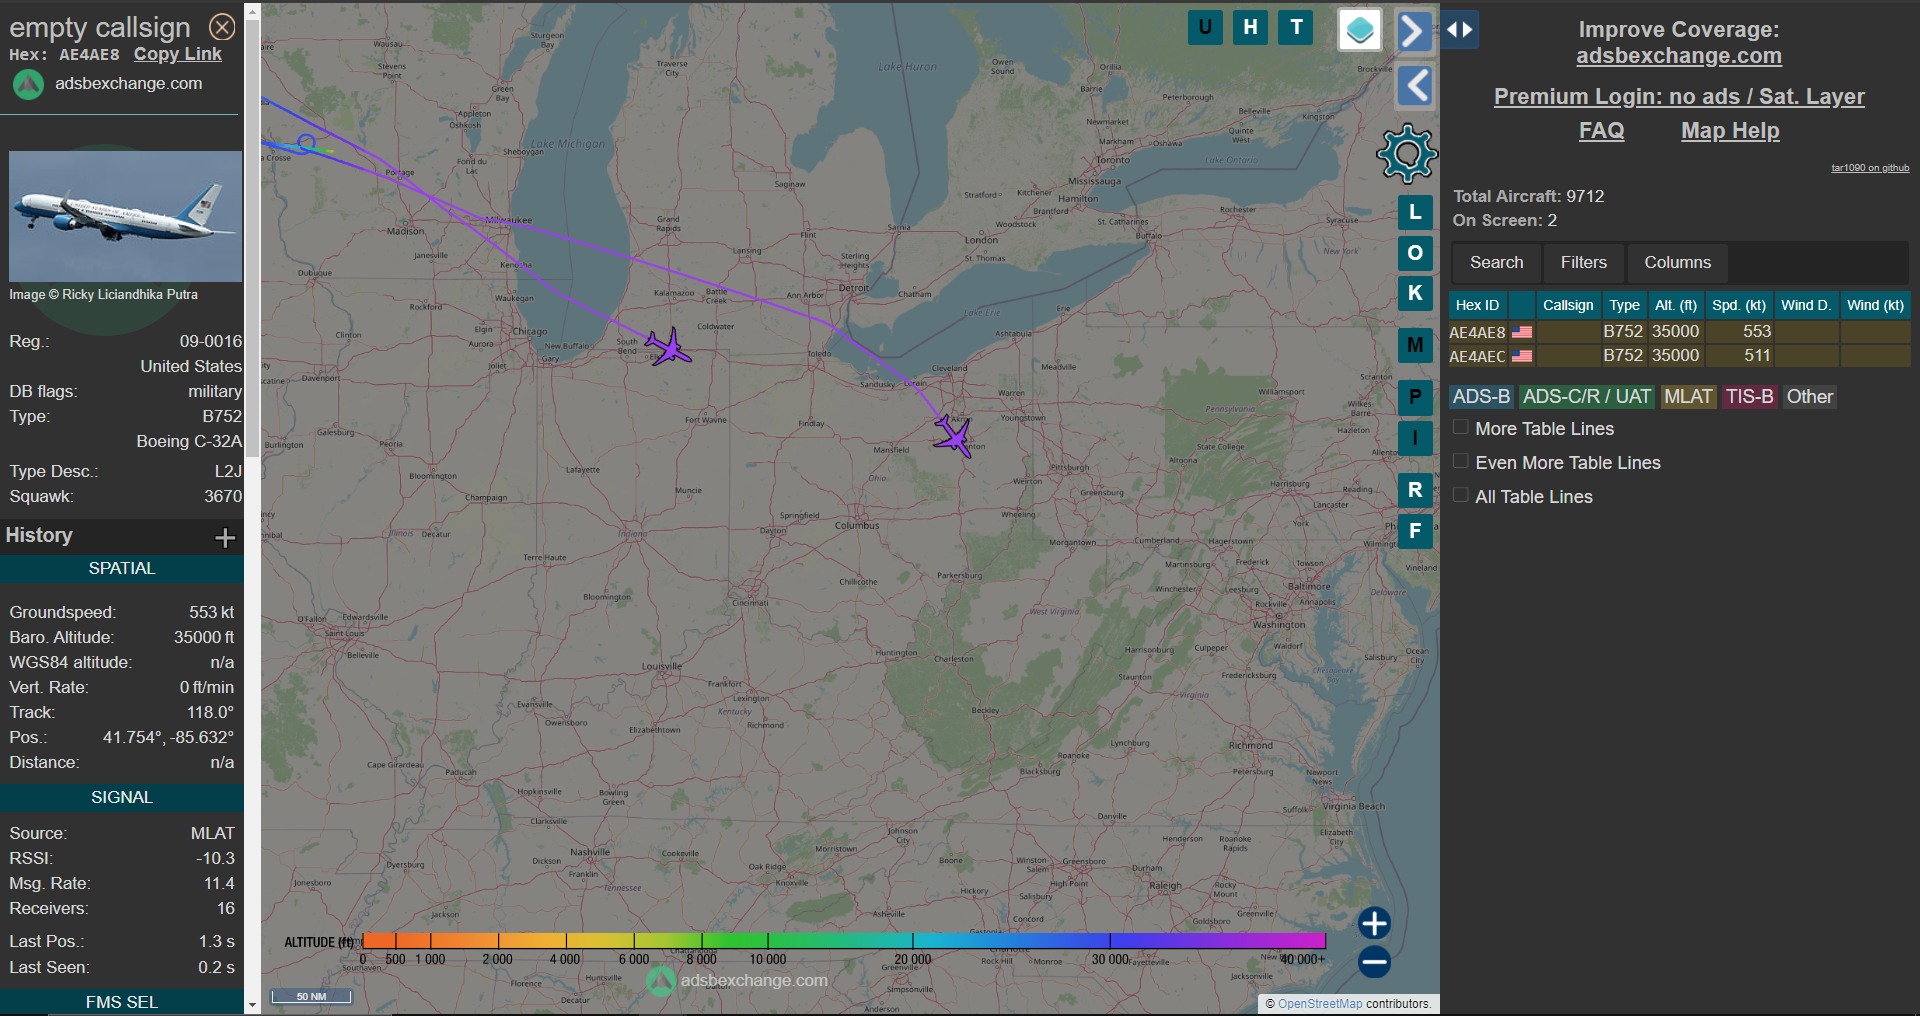This screenshot has width=1920, height=1016.
Task: Click the O map button
Action: (1415, 253)
